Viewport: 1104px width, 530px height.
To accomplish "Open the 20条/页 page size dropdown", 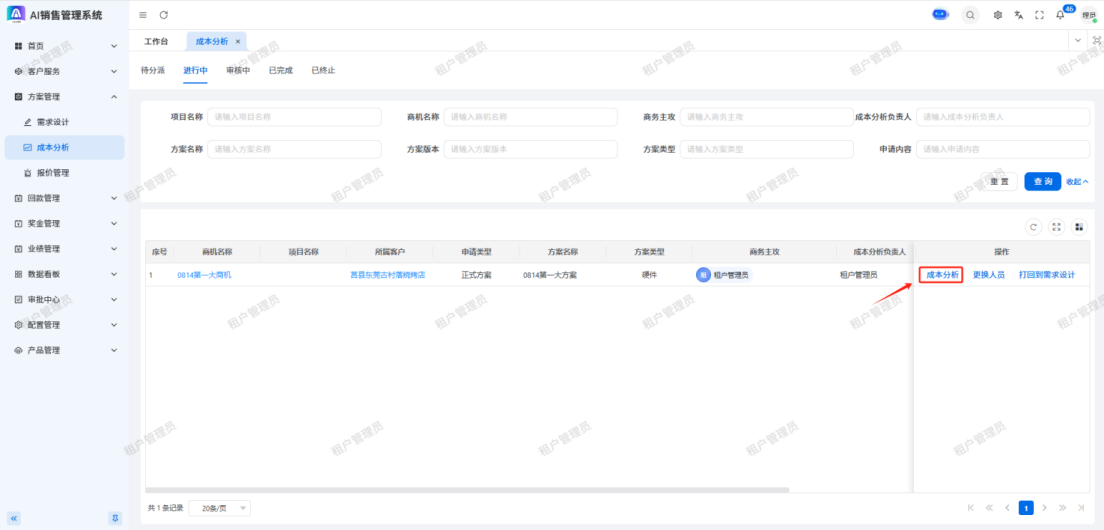I will pos(219,508).
